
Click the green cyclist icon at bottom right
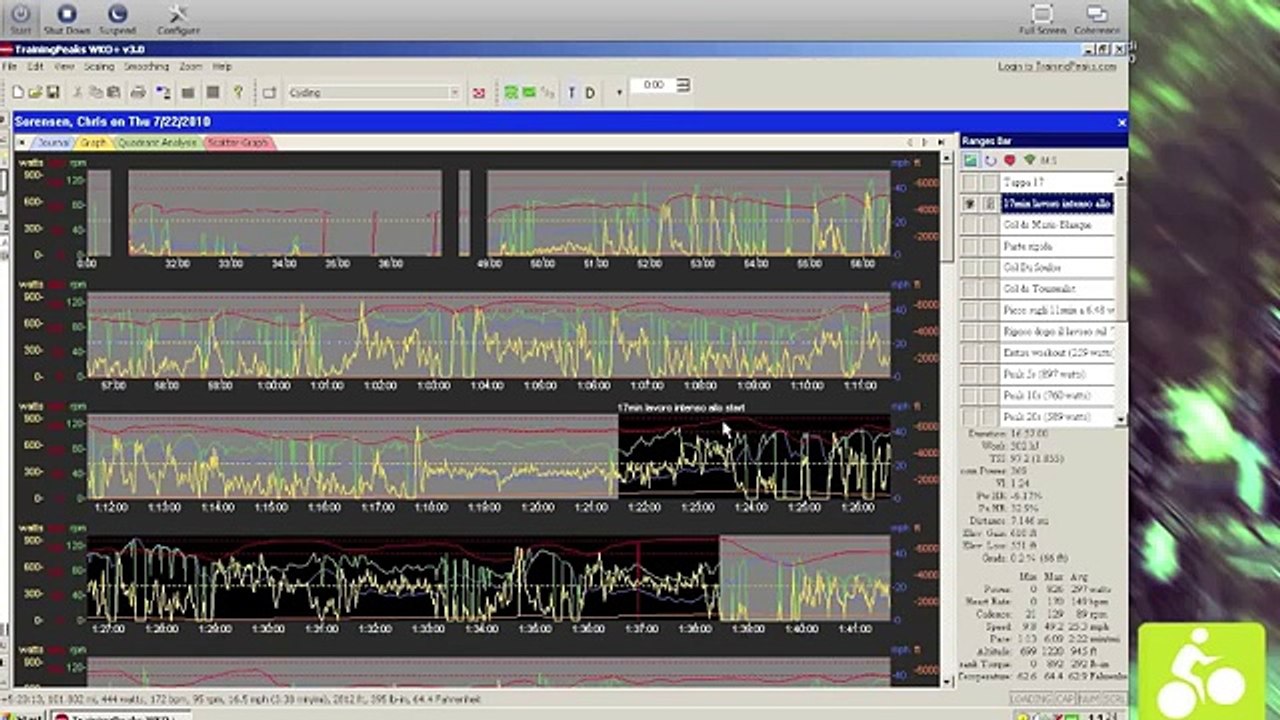[1201, 672]
